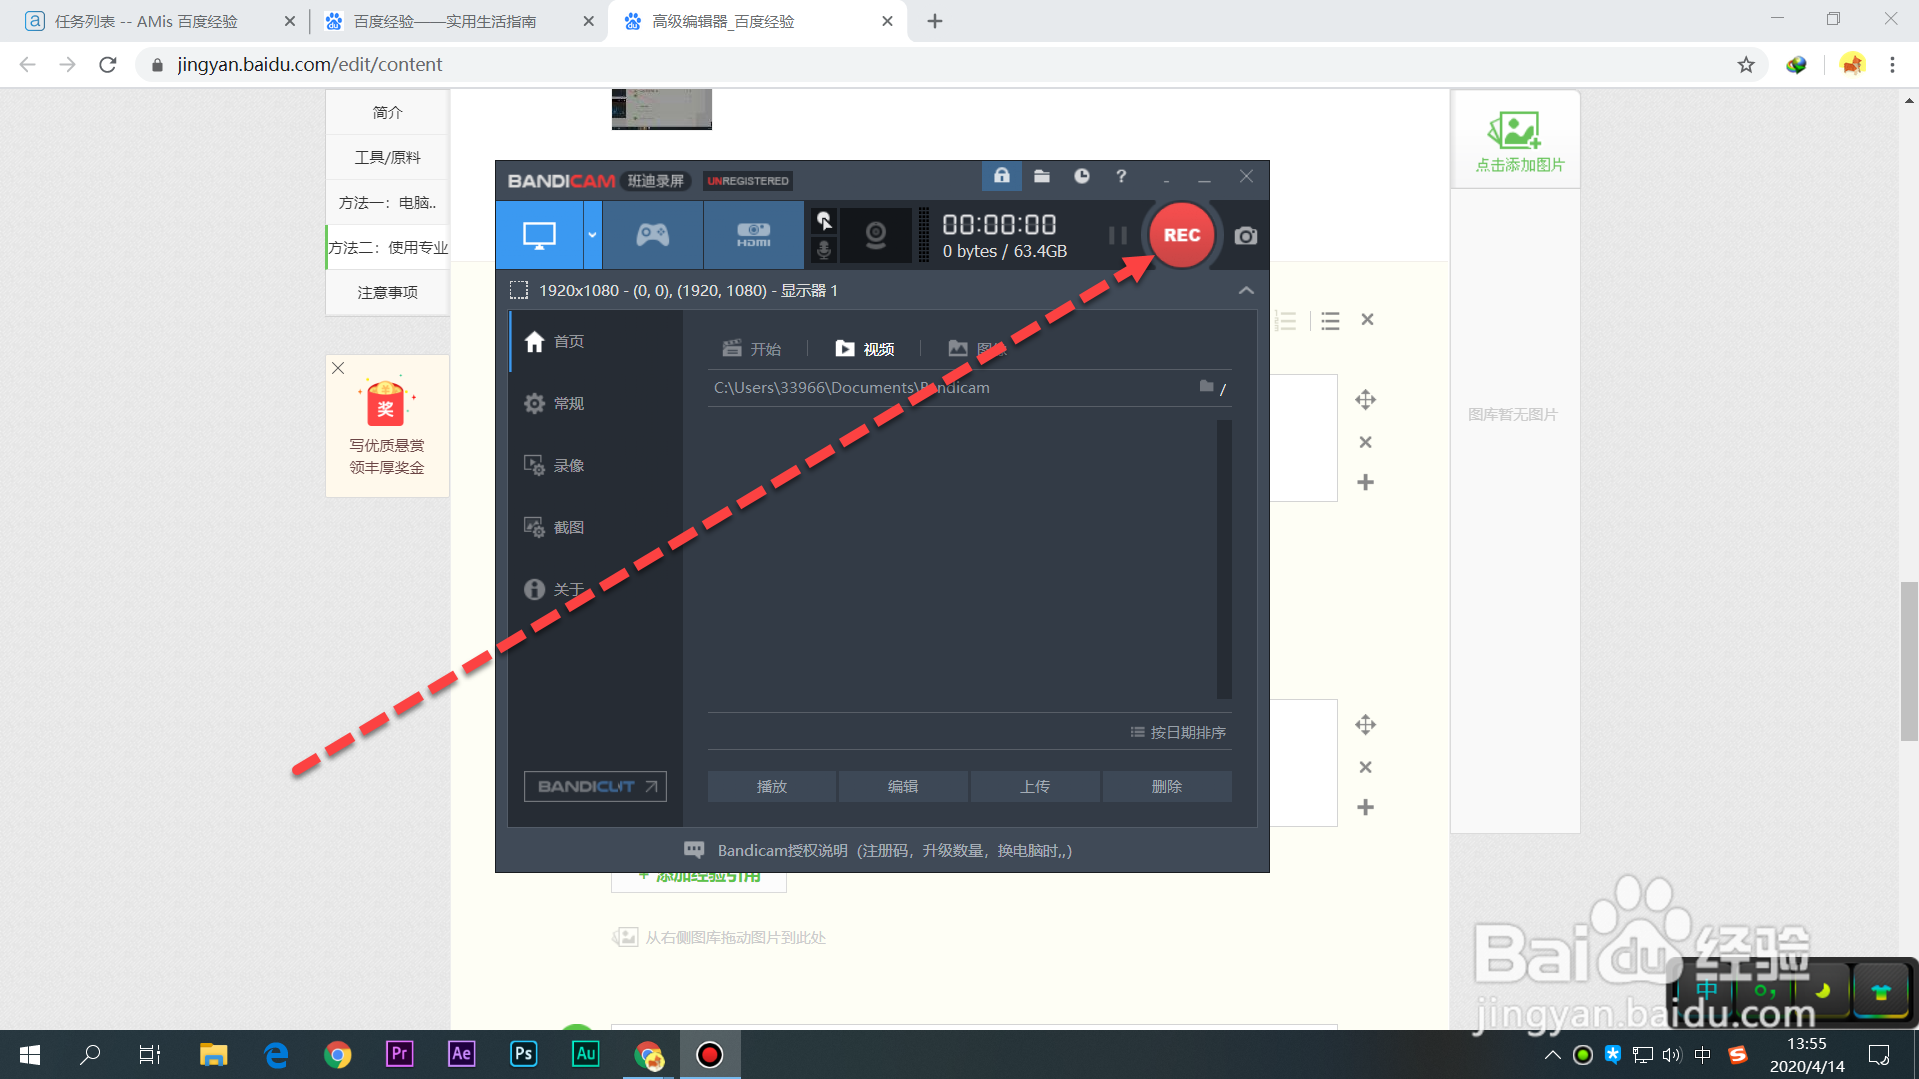Screen dimensions: 1919x1079
Task: Click bulleted list icon in the editor
Action: (x=1330, y=321)
